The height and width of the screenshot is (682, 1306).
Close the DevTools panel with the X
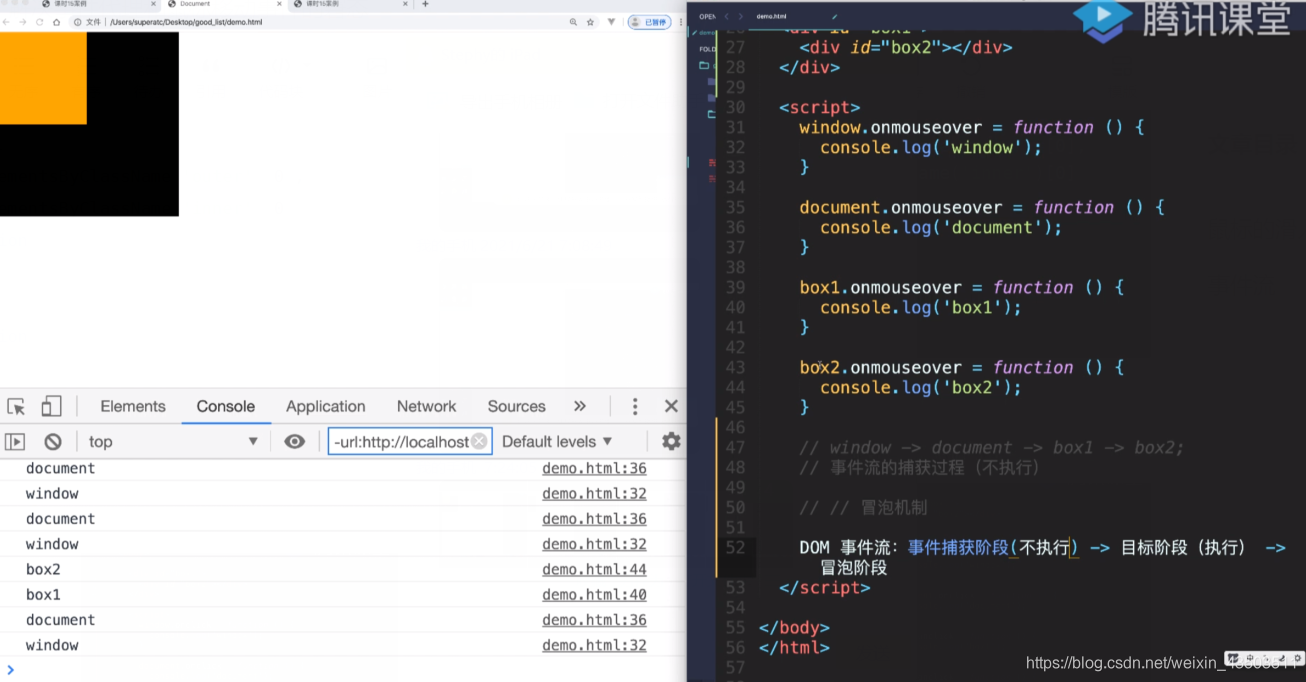pyautogui.click(x=671, y=406)
